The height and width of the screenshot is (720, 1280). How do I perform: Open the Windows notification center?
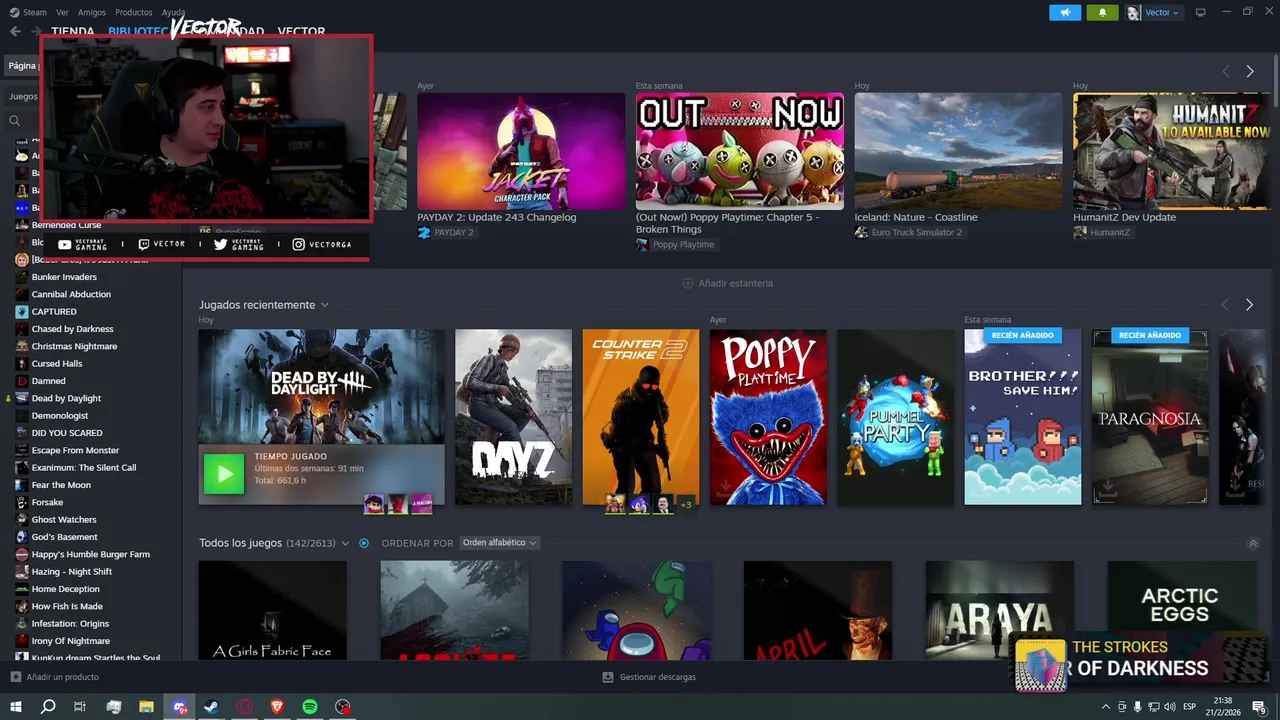1259,707
